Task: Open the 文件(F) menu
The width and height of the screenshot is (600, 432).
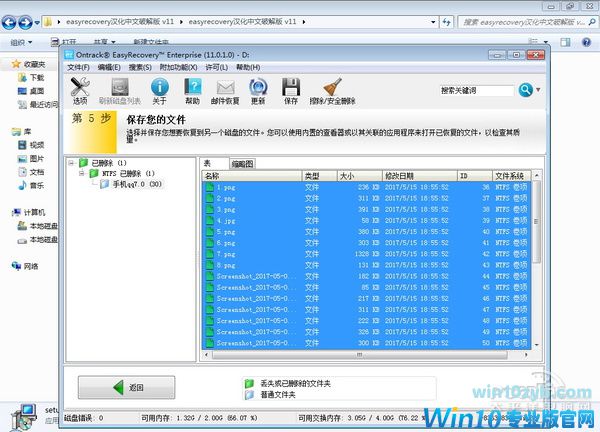Action: 78,67
